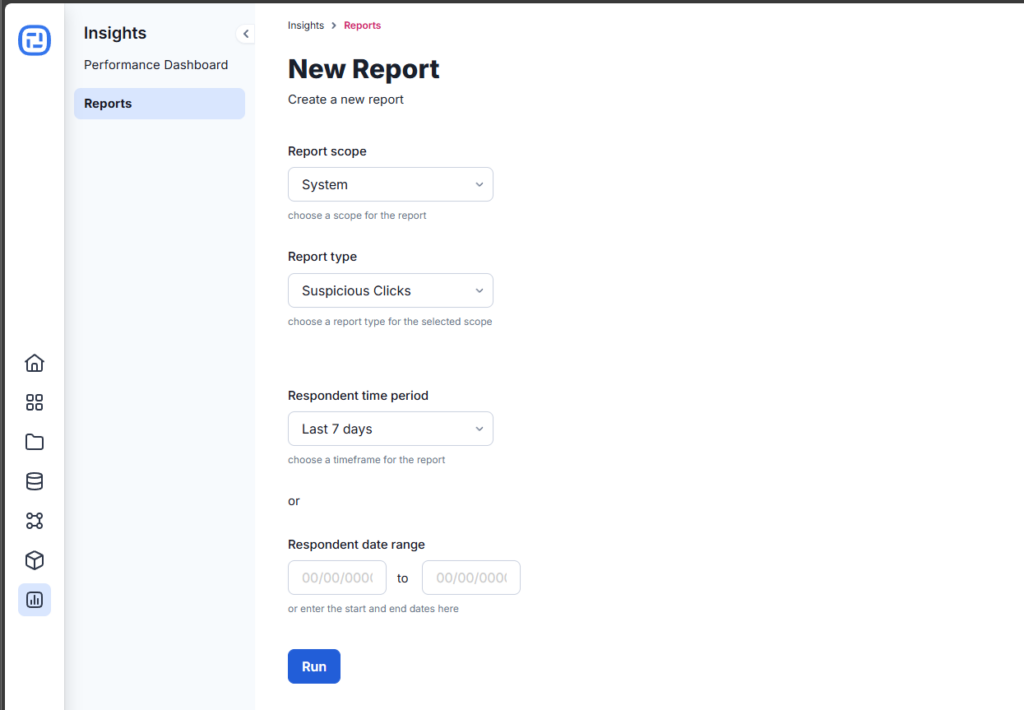Open the Respondent time period dropdown
Image resolution: width=1024 pixels, height=710 pixels.
coord(390,429)
